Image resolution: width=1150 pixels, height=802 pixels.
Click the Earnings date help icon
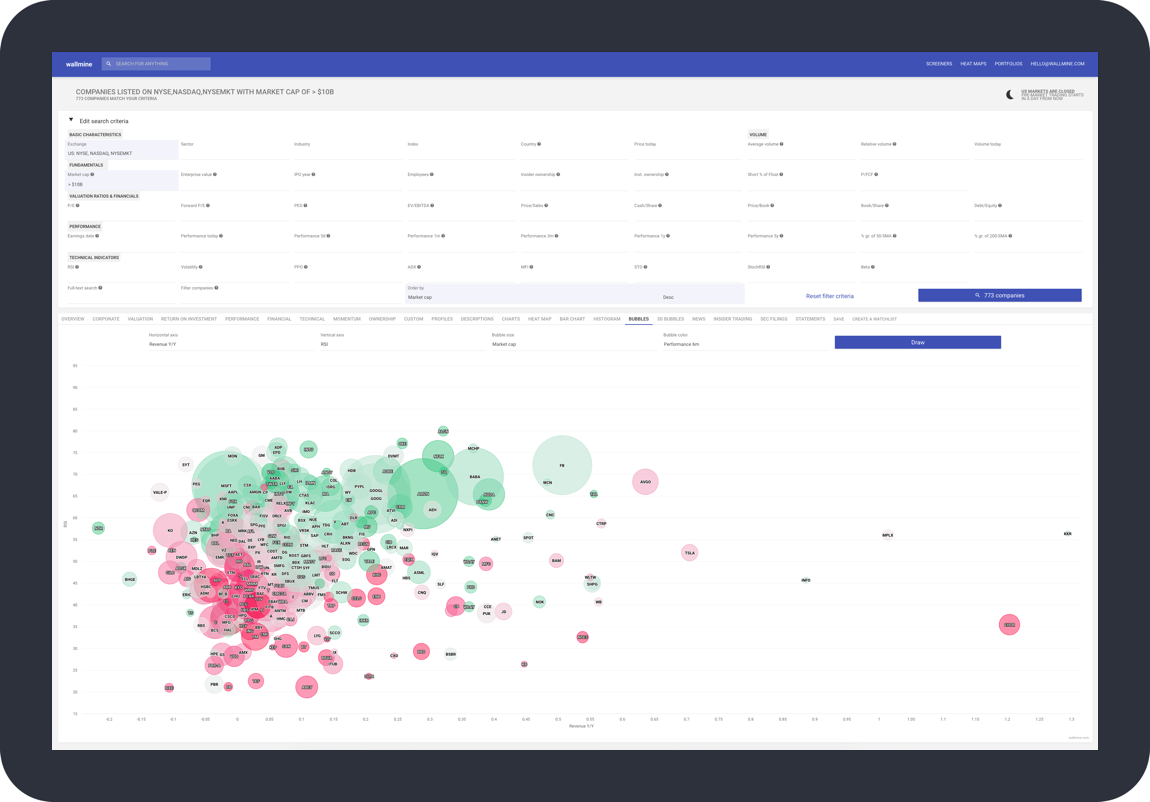click(97, 236)
